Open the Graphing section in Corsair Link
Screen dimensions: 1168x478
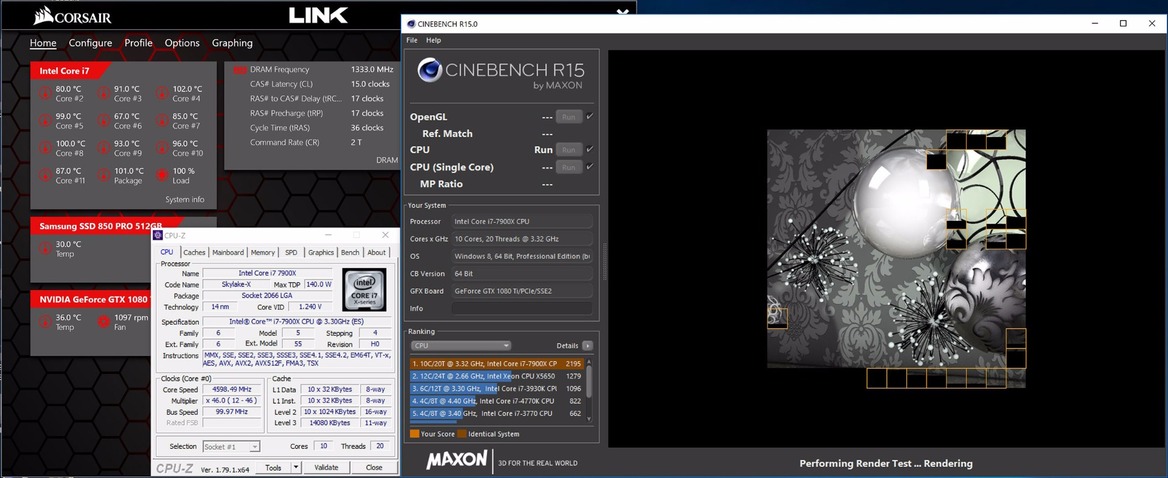232,43
